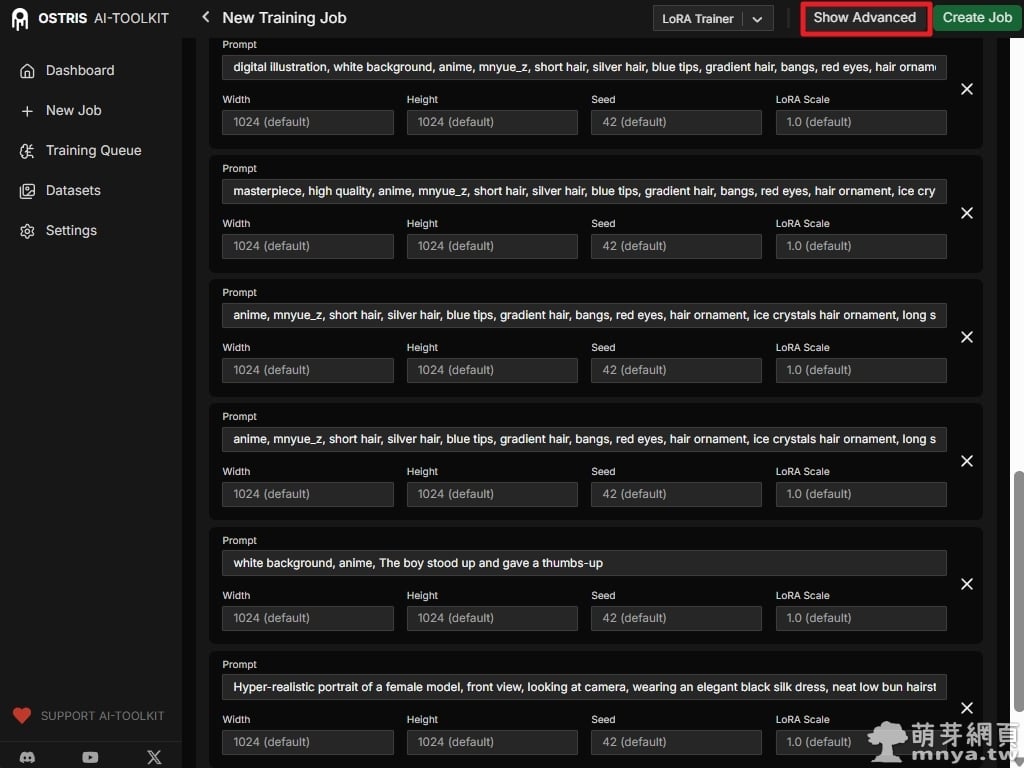Click the Create Job button
This screenshot has width=1024, height=768.
[977, 18]
